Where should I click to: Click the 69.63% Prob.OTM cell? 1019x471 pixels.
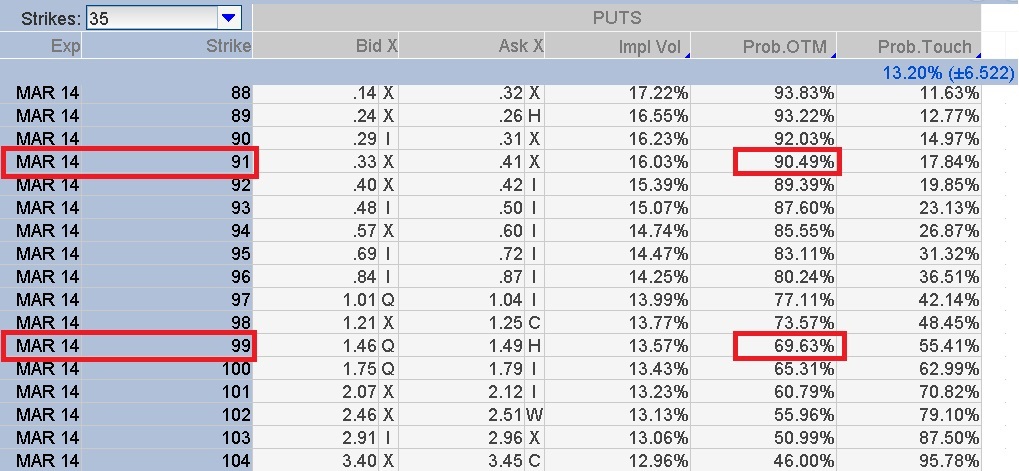(x=788, y=346)
